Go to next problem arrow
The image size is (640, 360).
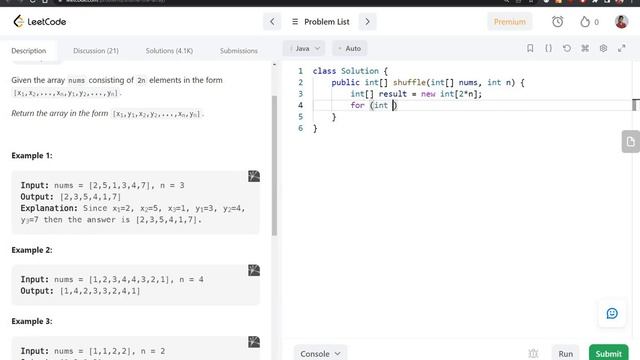[x=367, y=22]
